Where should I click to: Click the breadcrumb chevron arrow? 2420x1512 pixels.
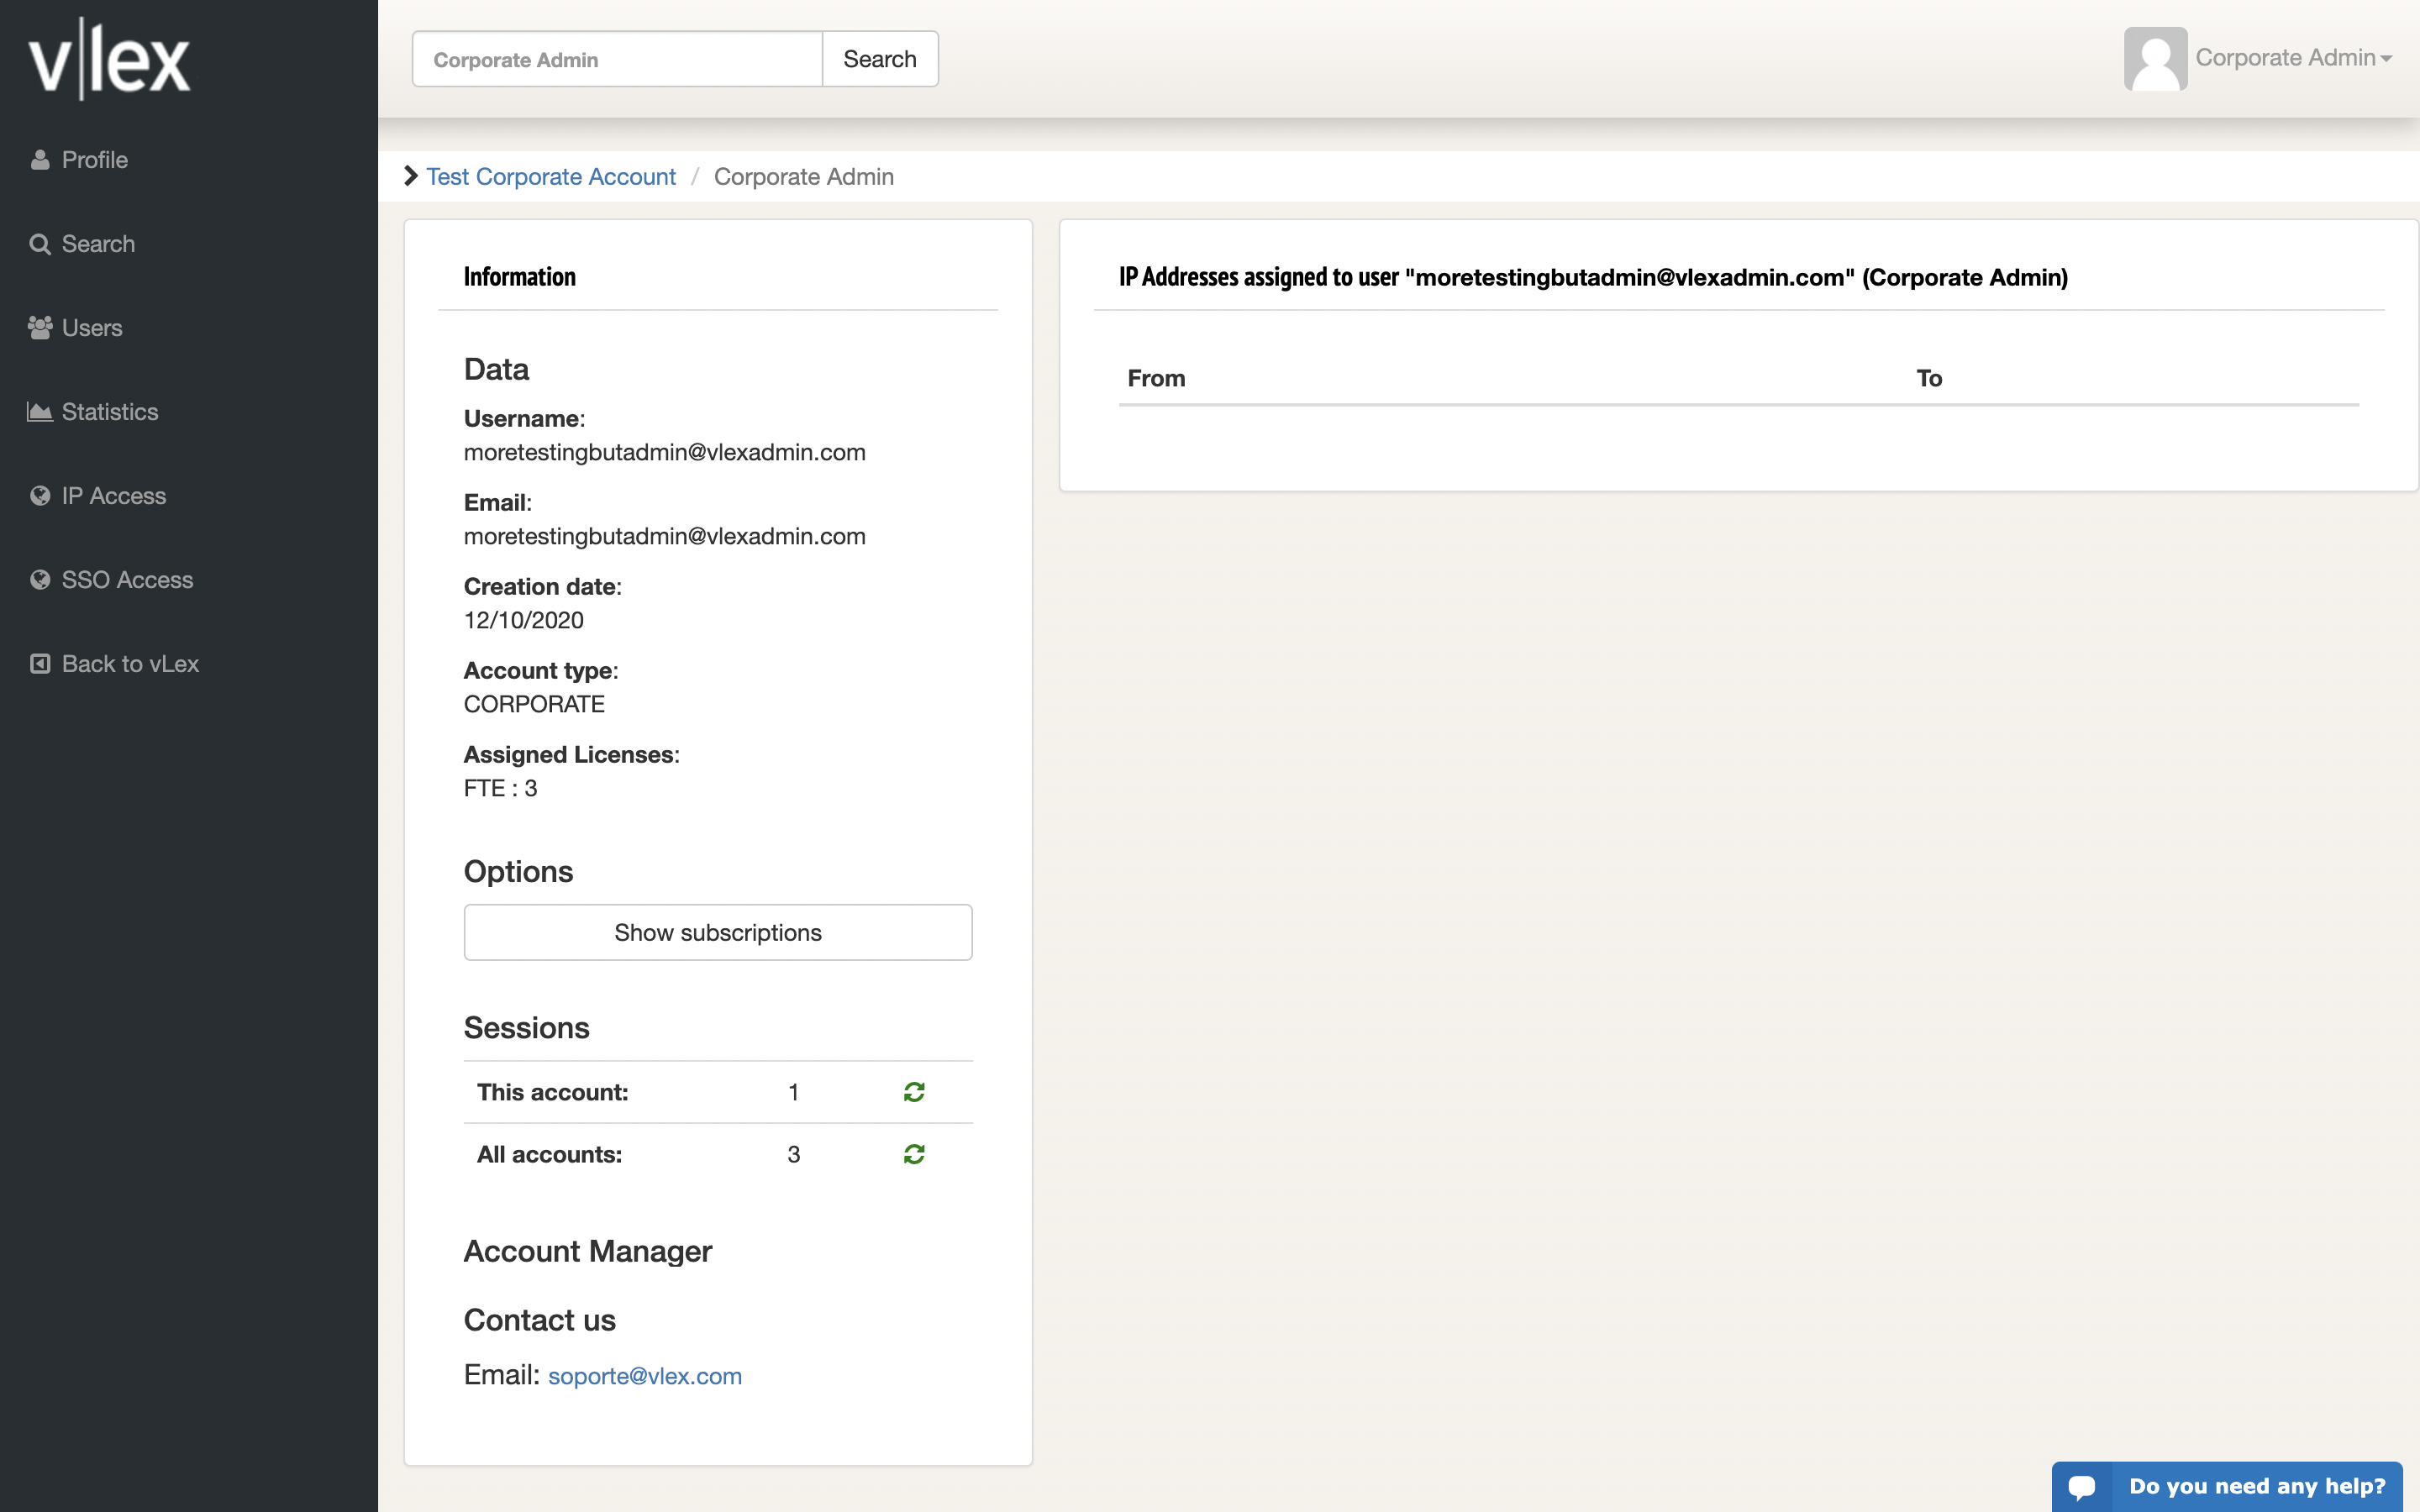click(x=410, y=176)
